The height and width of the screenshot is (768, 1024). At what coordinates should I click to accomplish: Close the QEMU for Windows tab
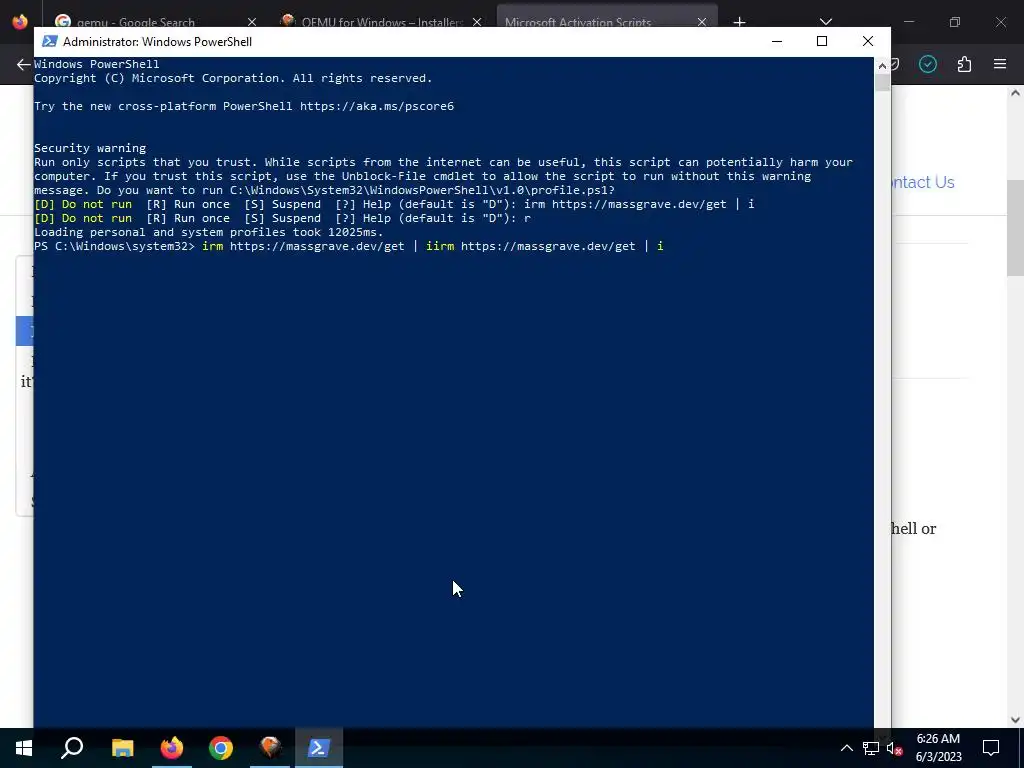point(477,22)
